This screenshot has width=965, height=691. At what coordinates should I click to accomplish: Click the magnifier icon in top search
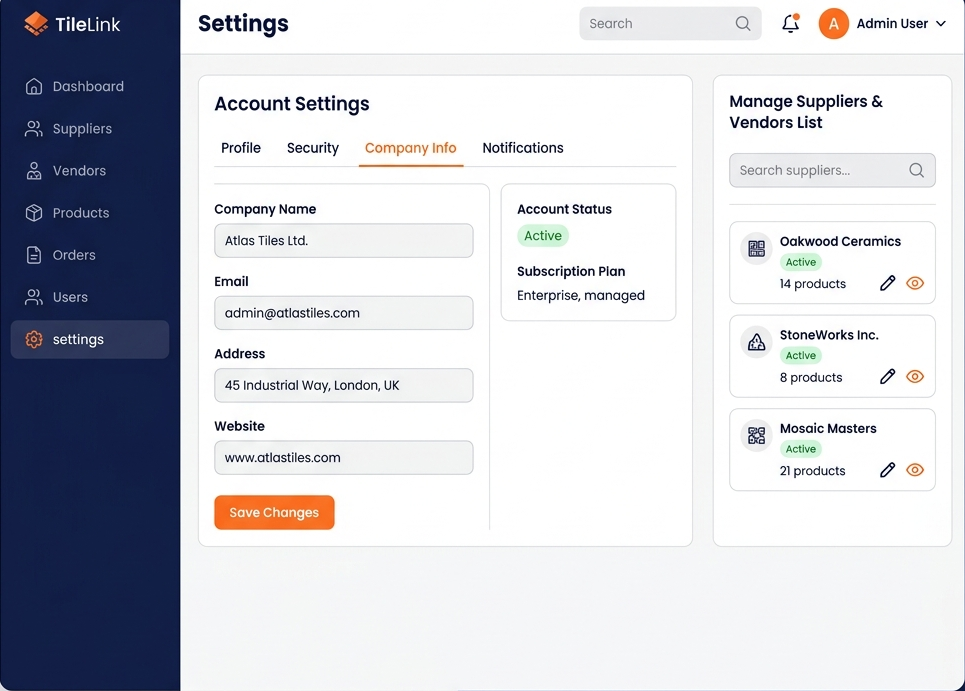(743, 23)
